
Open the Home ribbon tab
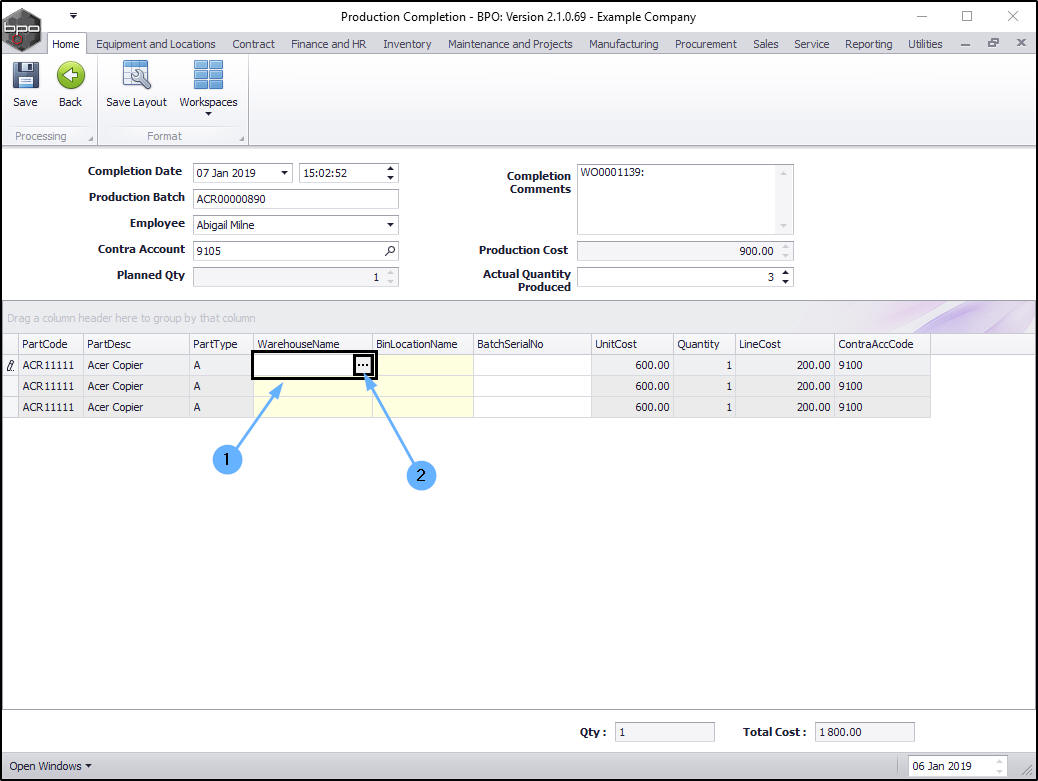tap(66, 44)
